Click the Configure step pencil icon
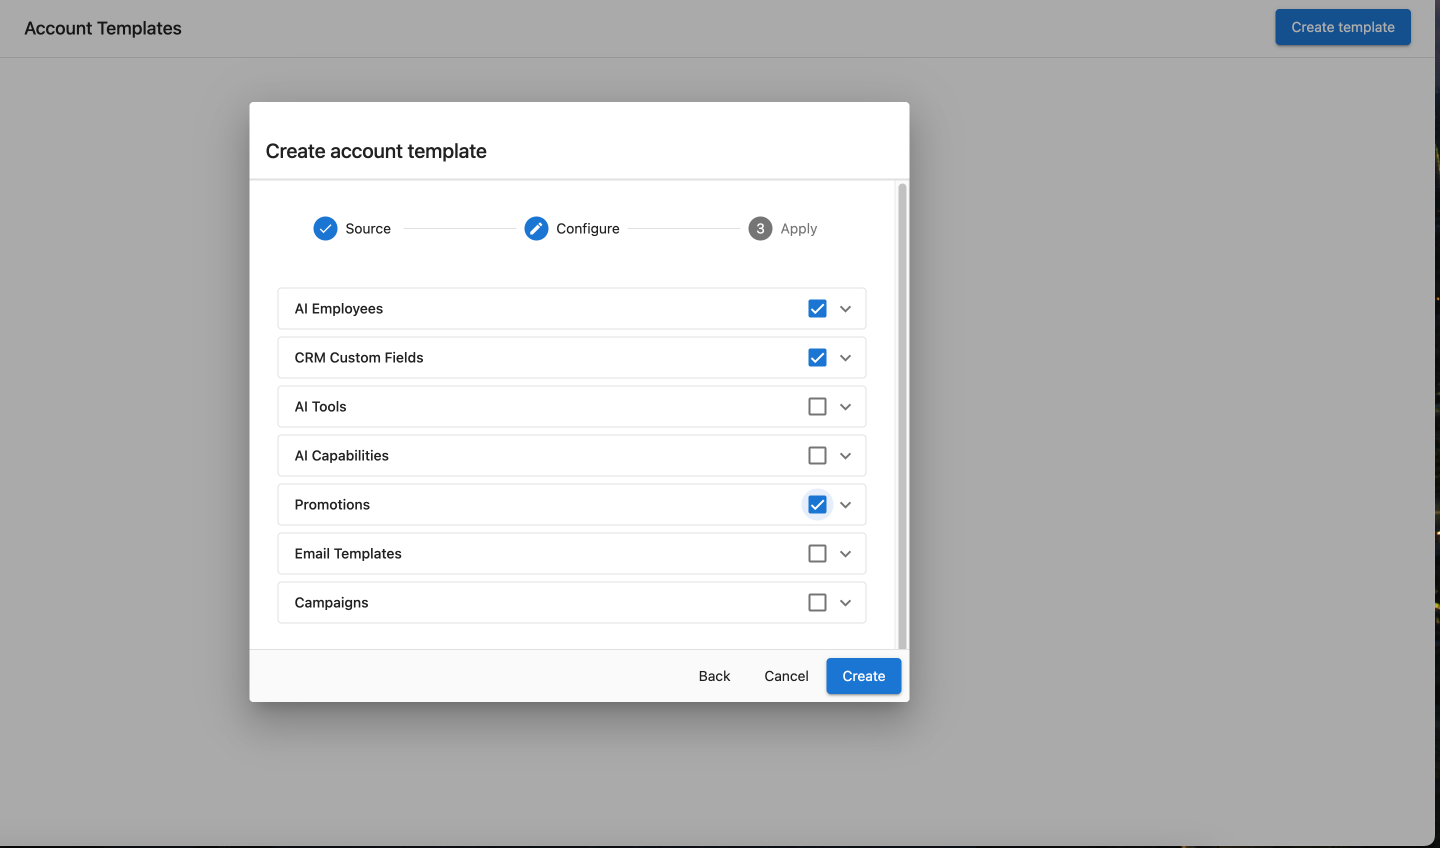The image size is (1440, 848). (536, 229)
